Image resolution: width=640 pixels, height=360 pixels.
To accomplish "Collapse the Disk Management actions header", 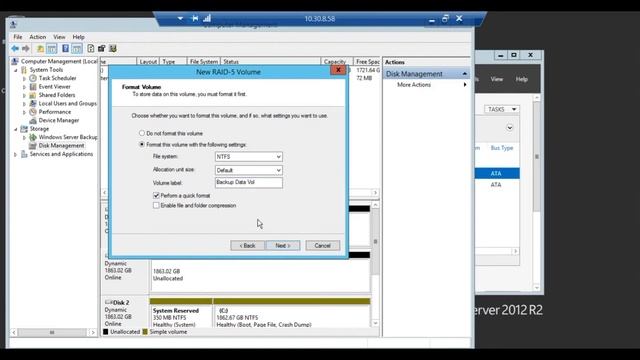I will pyautogui.click(x=464, y=74).
